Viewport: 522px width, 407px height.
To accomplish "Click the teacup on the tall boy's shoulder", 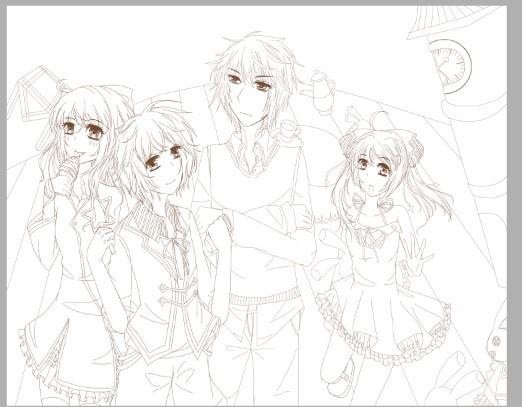I will click(x=287, y=129).
